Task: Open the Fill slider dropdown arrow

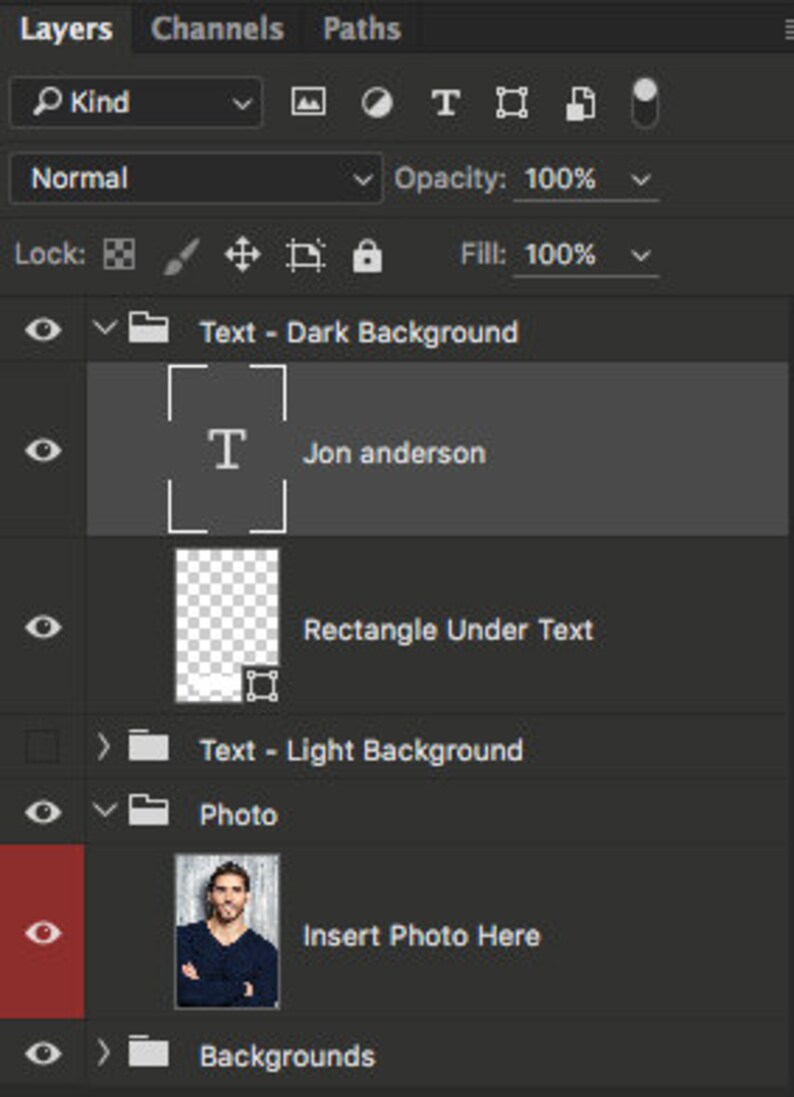Action: tap(641, 255)
